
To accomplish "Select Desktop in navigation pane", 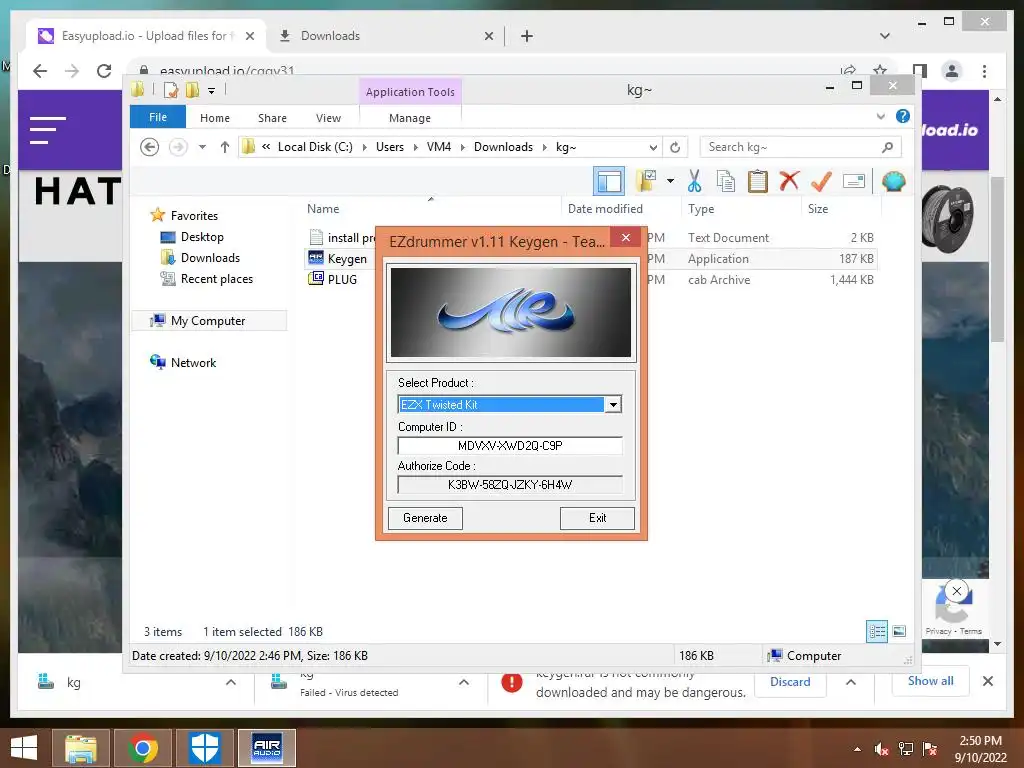I will click(202, 236).
